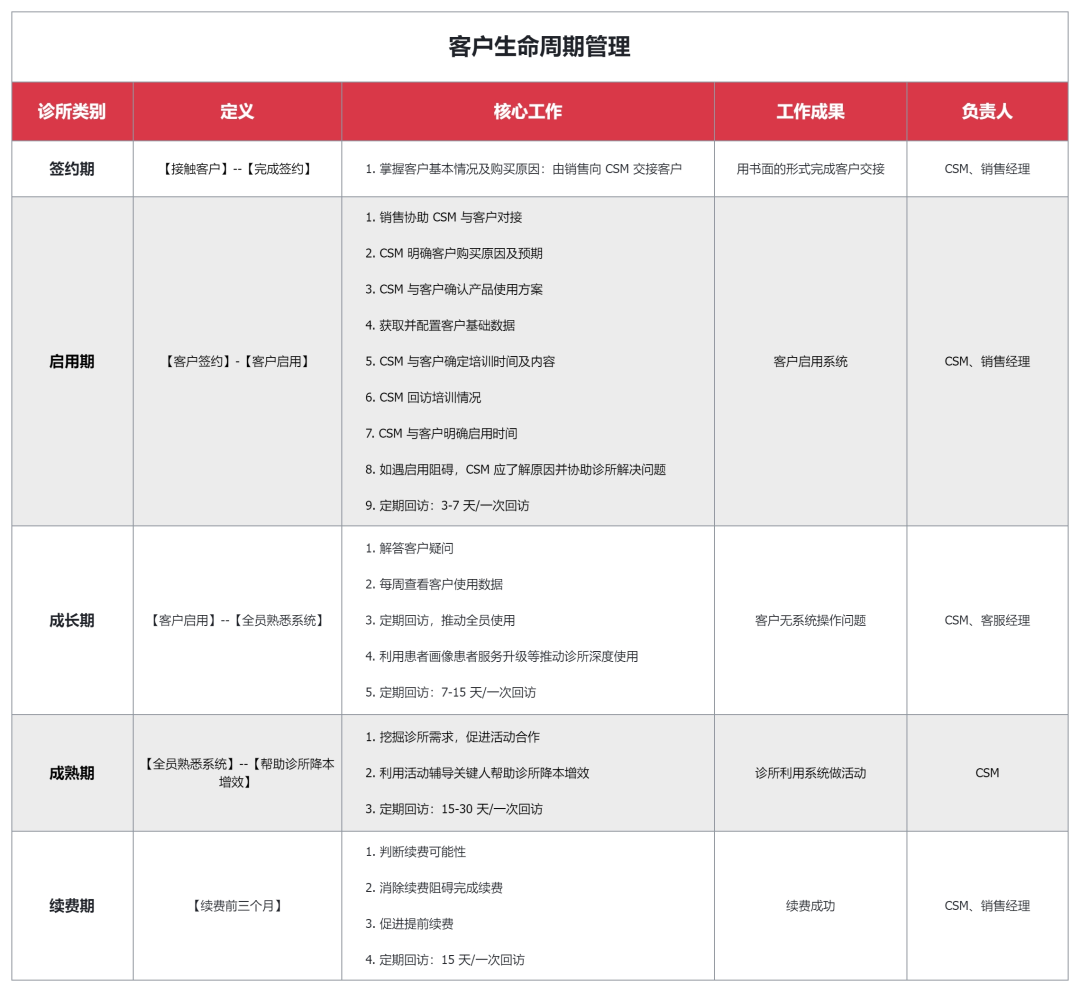Click 解答客户疑问 item
The width and height of the screenshot is (1080, 992).
tap(409, 548)
